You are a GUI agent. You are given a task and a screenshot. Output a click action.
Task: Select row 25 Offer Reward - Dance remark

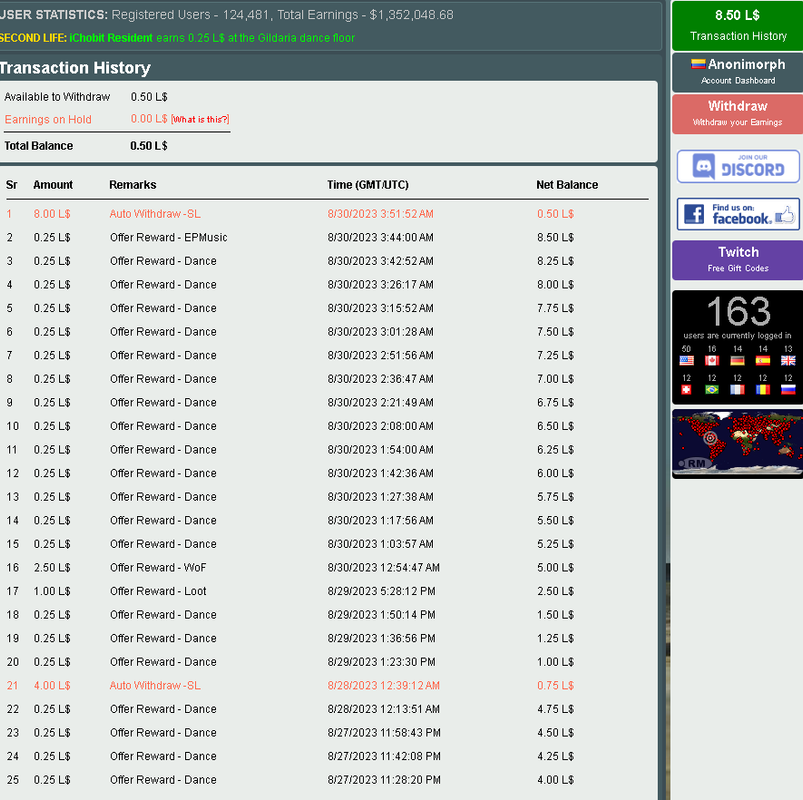click(x=163, y=780)
